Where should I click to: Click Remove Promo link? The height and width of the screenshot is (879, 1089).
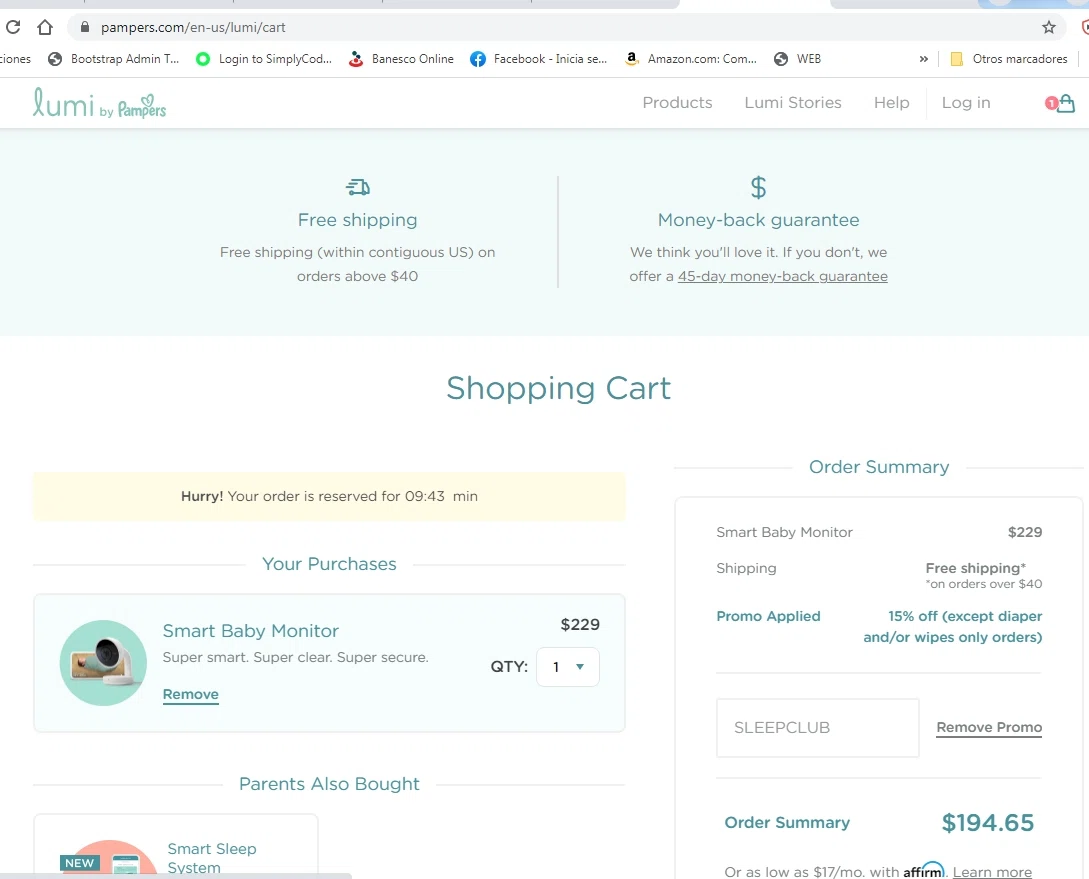(x=989, y=728)
